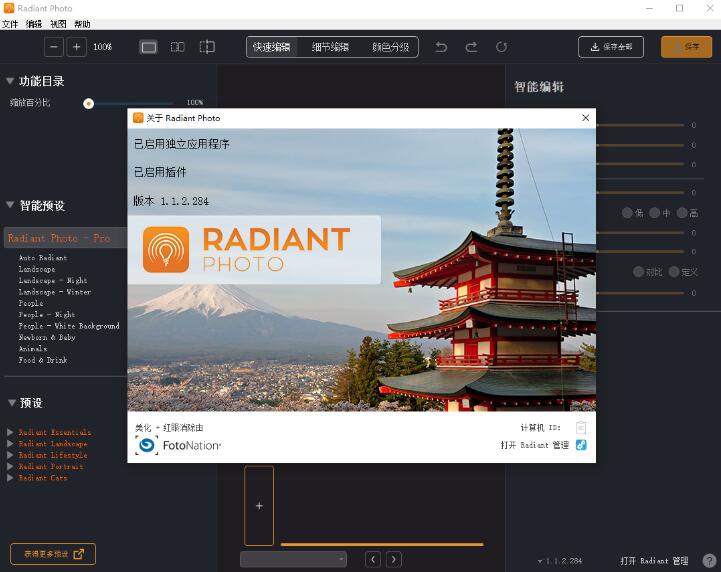The image size is (721, 572).
Task: Open the 帮助 menu
Action: point(82,24)
